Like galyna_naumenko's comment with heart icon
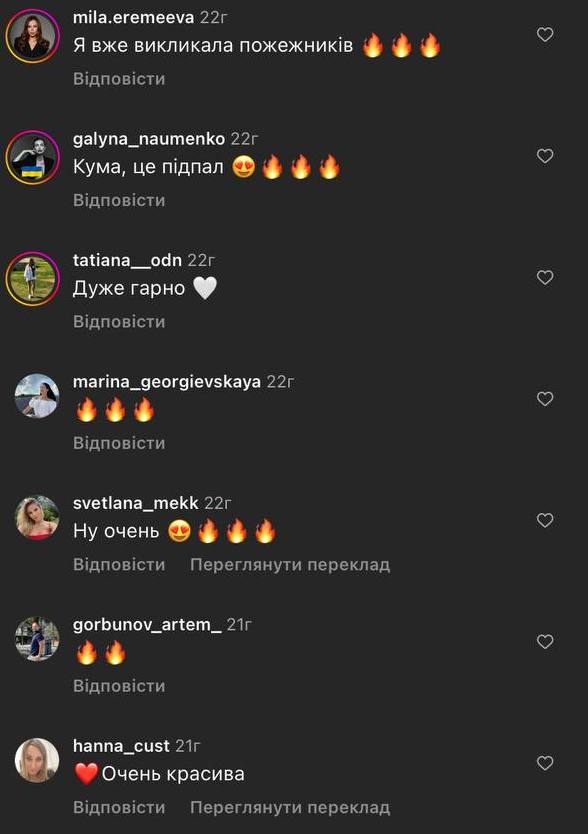The width and height of the screenshot is (588, 834). (545, 156)
